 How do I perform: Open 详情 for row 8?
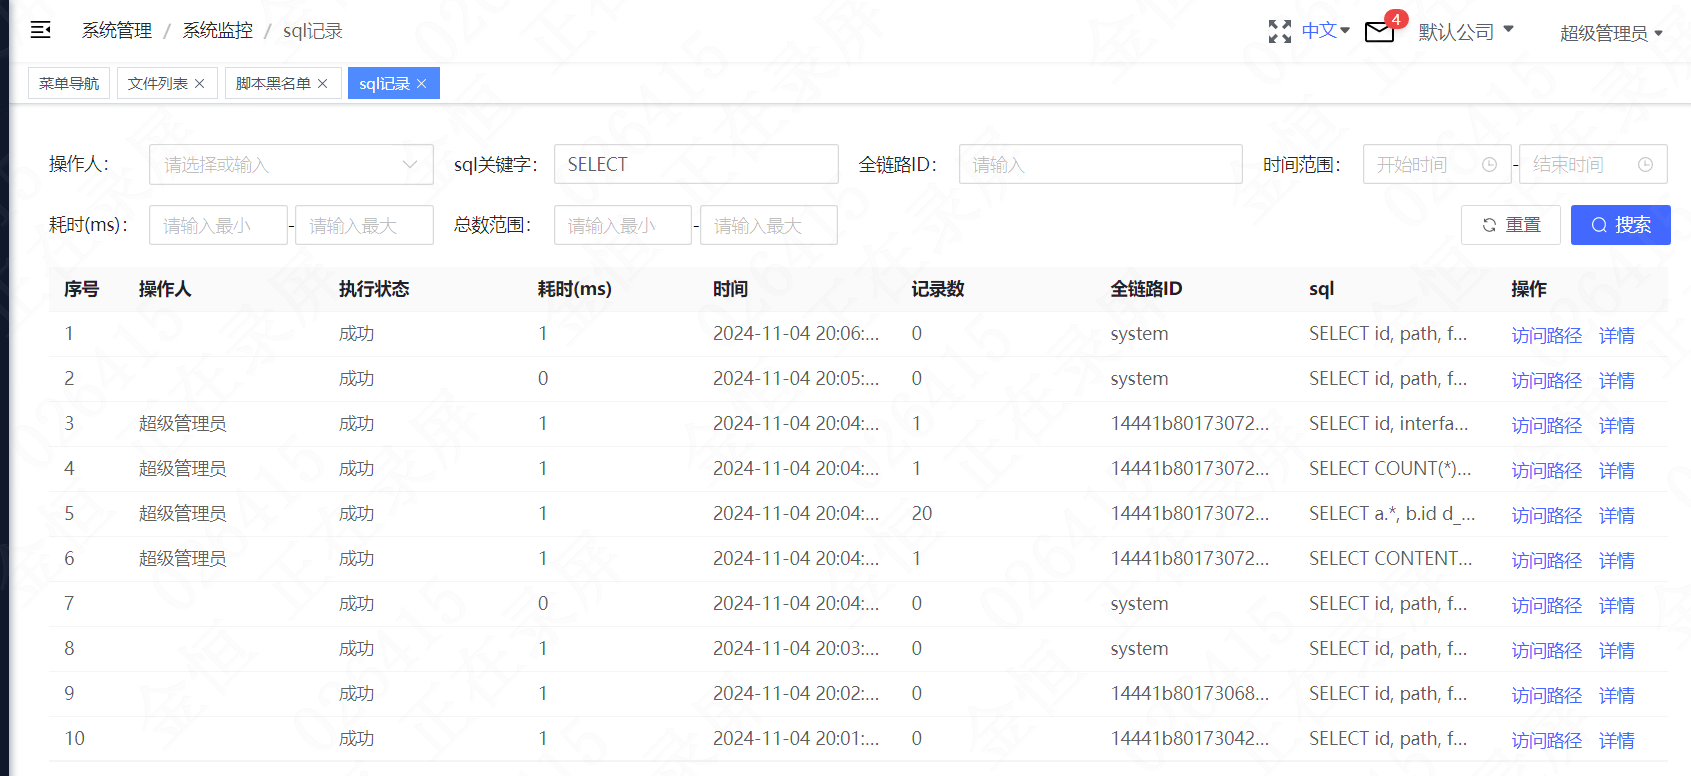point(1616,651)
